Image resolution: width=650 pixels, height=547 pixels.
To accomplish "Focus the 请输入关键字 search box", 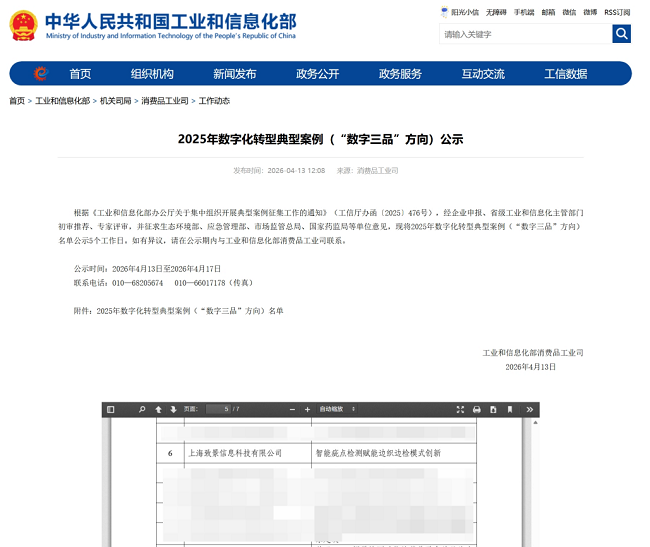I will (526, 34).
